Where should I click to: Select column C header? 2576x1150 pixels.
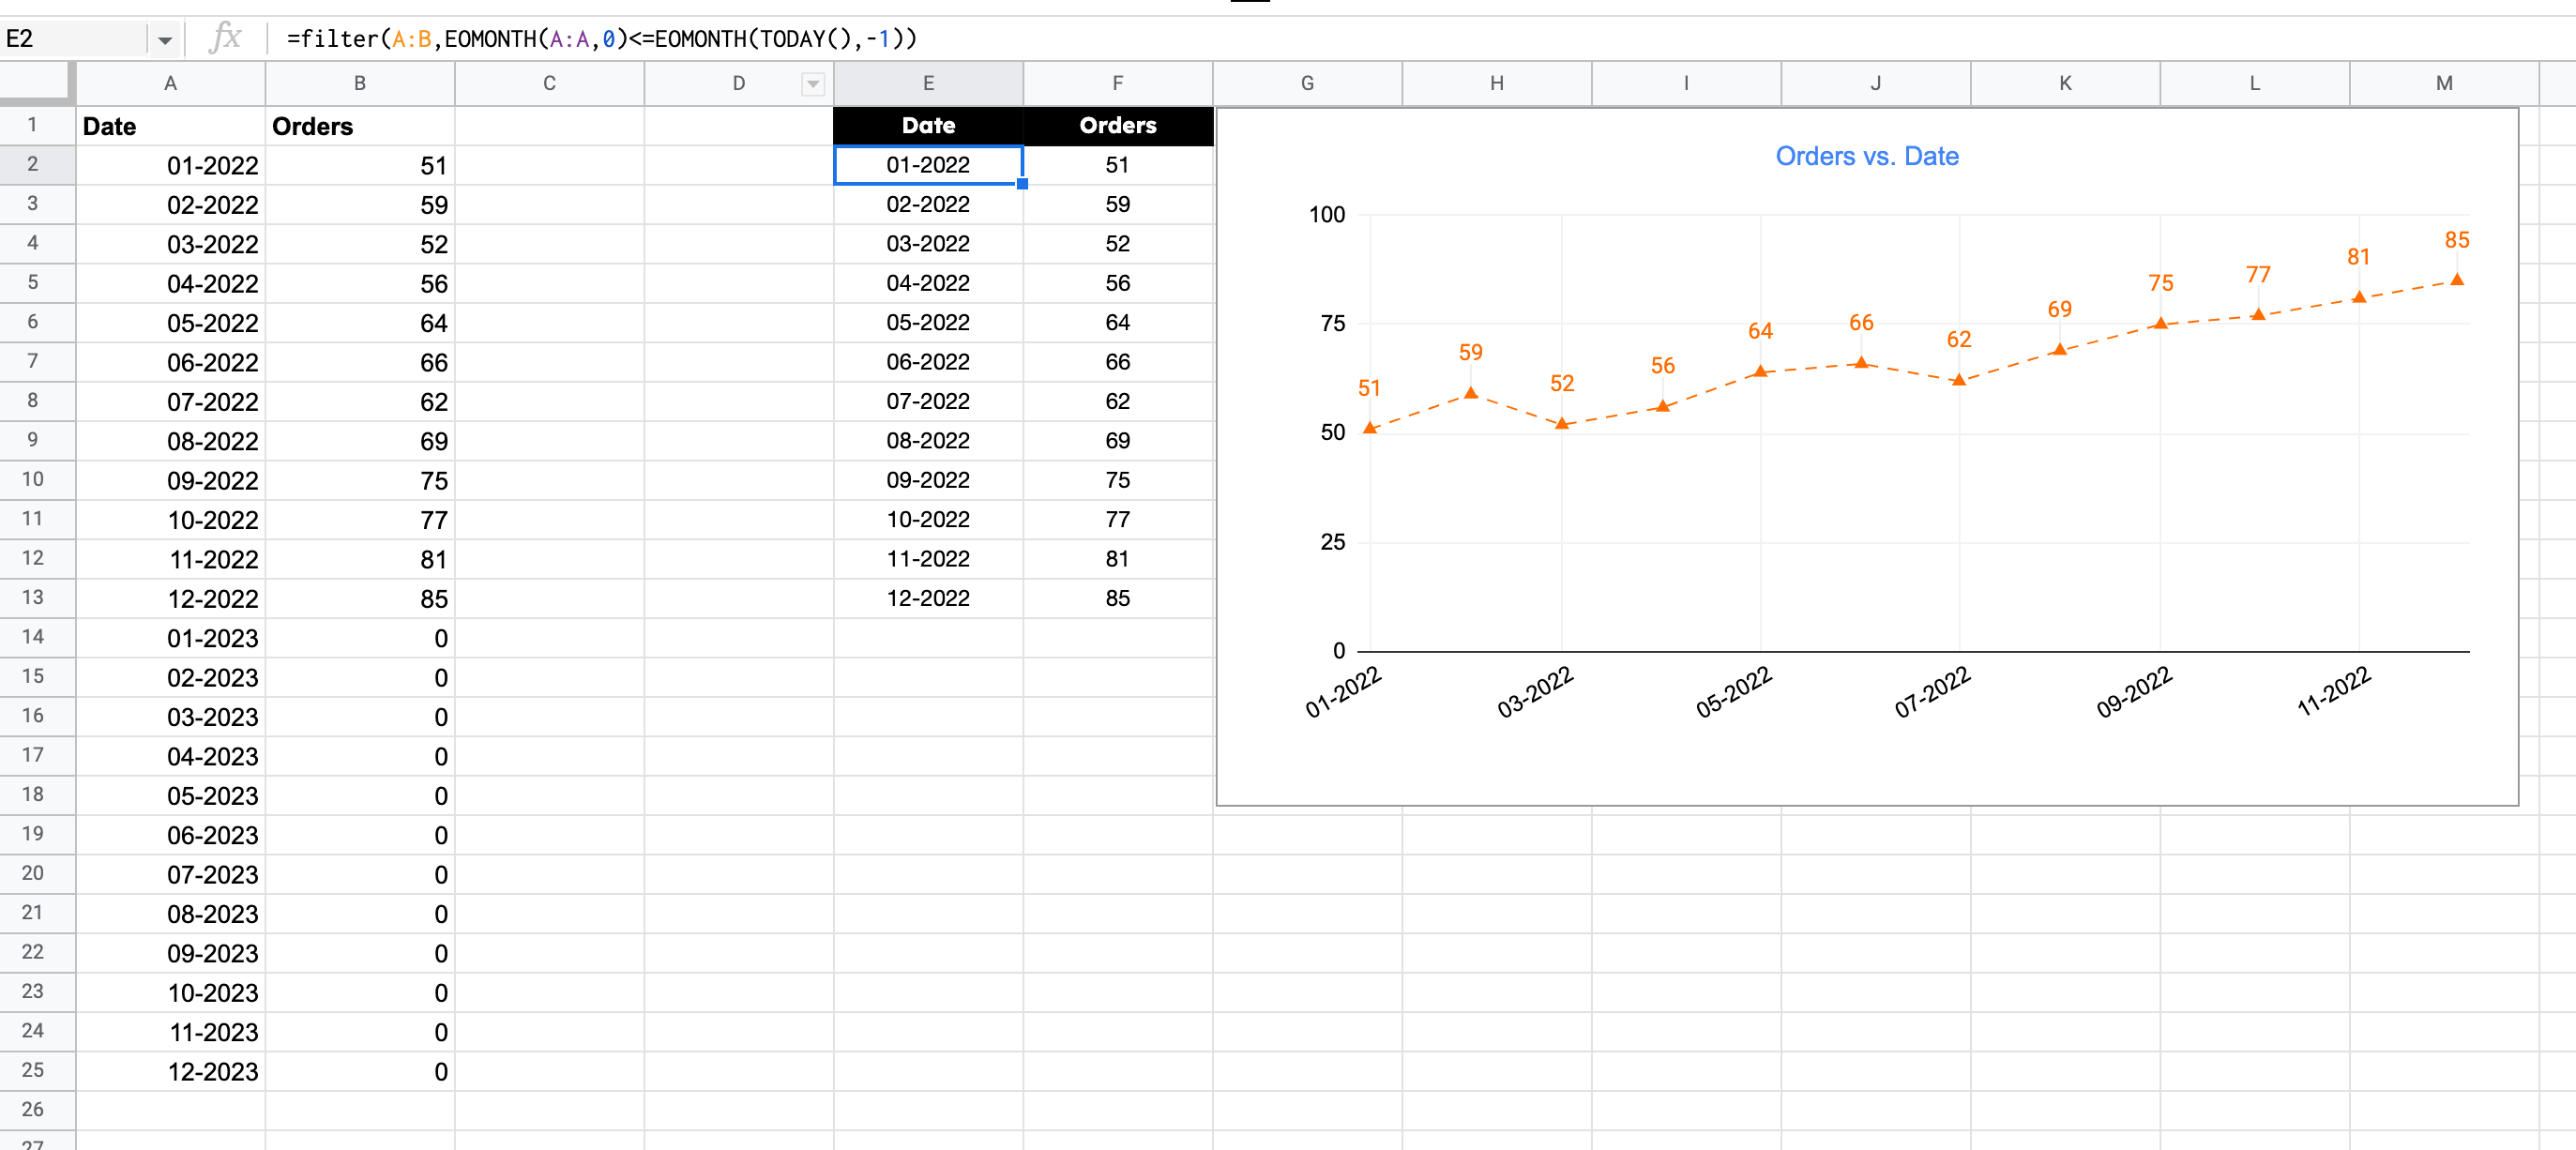(x=549, y=84)
